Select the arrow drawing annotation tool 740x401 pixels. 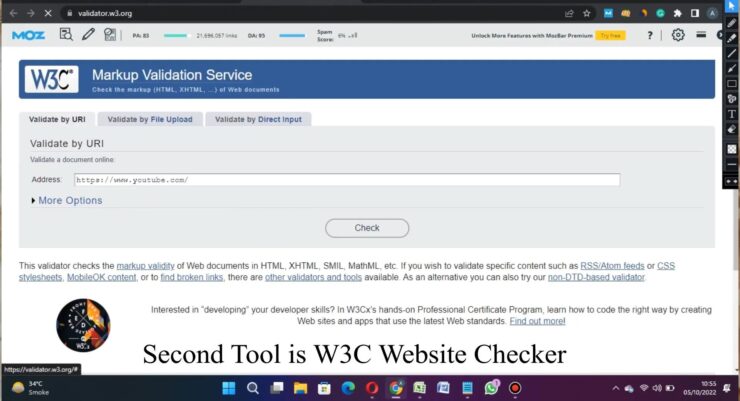tap(732, 68)
